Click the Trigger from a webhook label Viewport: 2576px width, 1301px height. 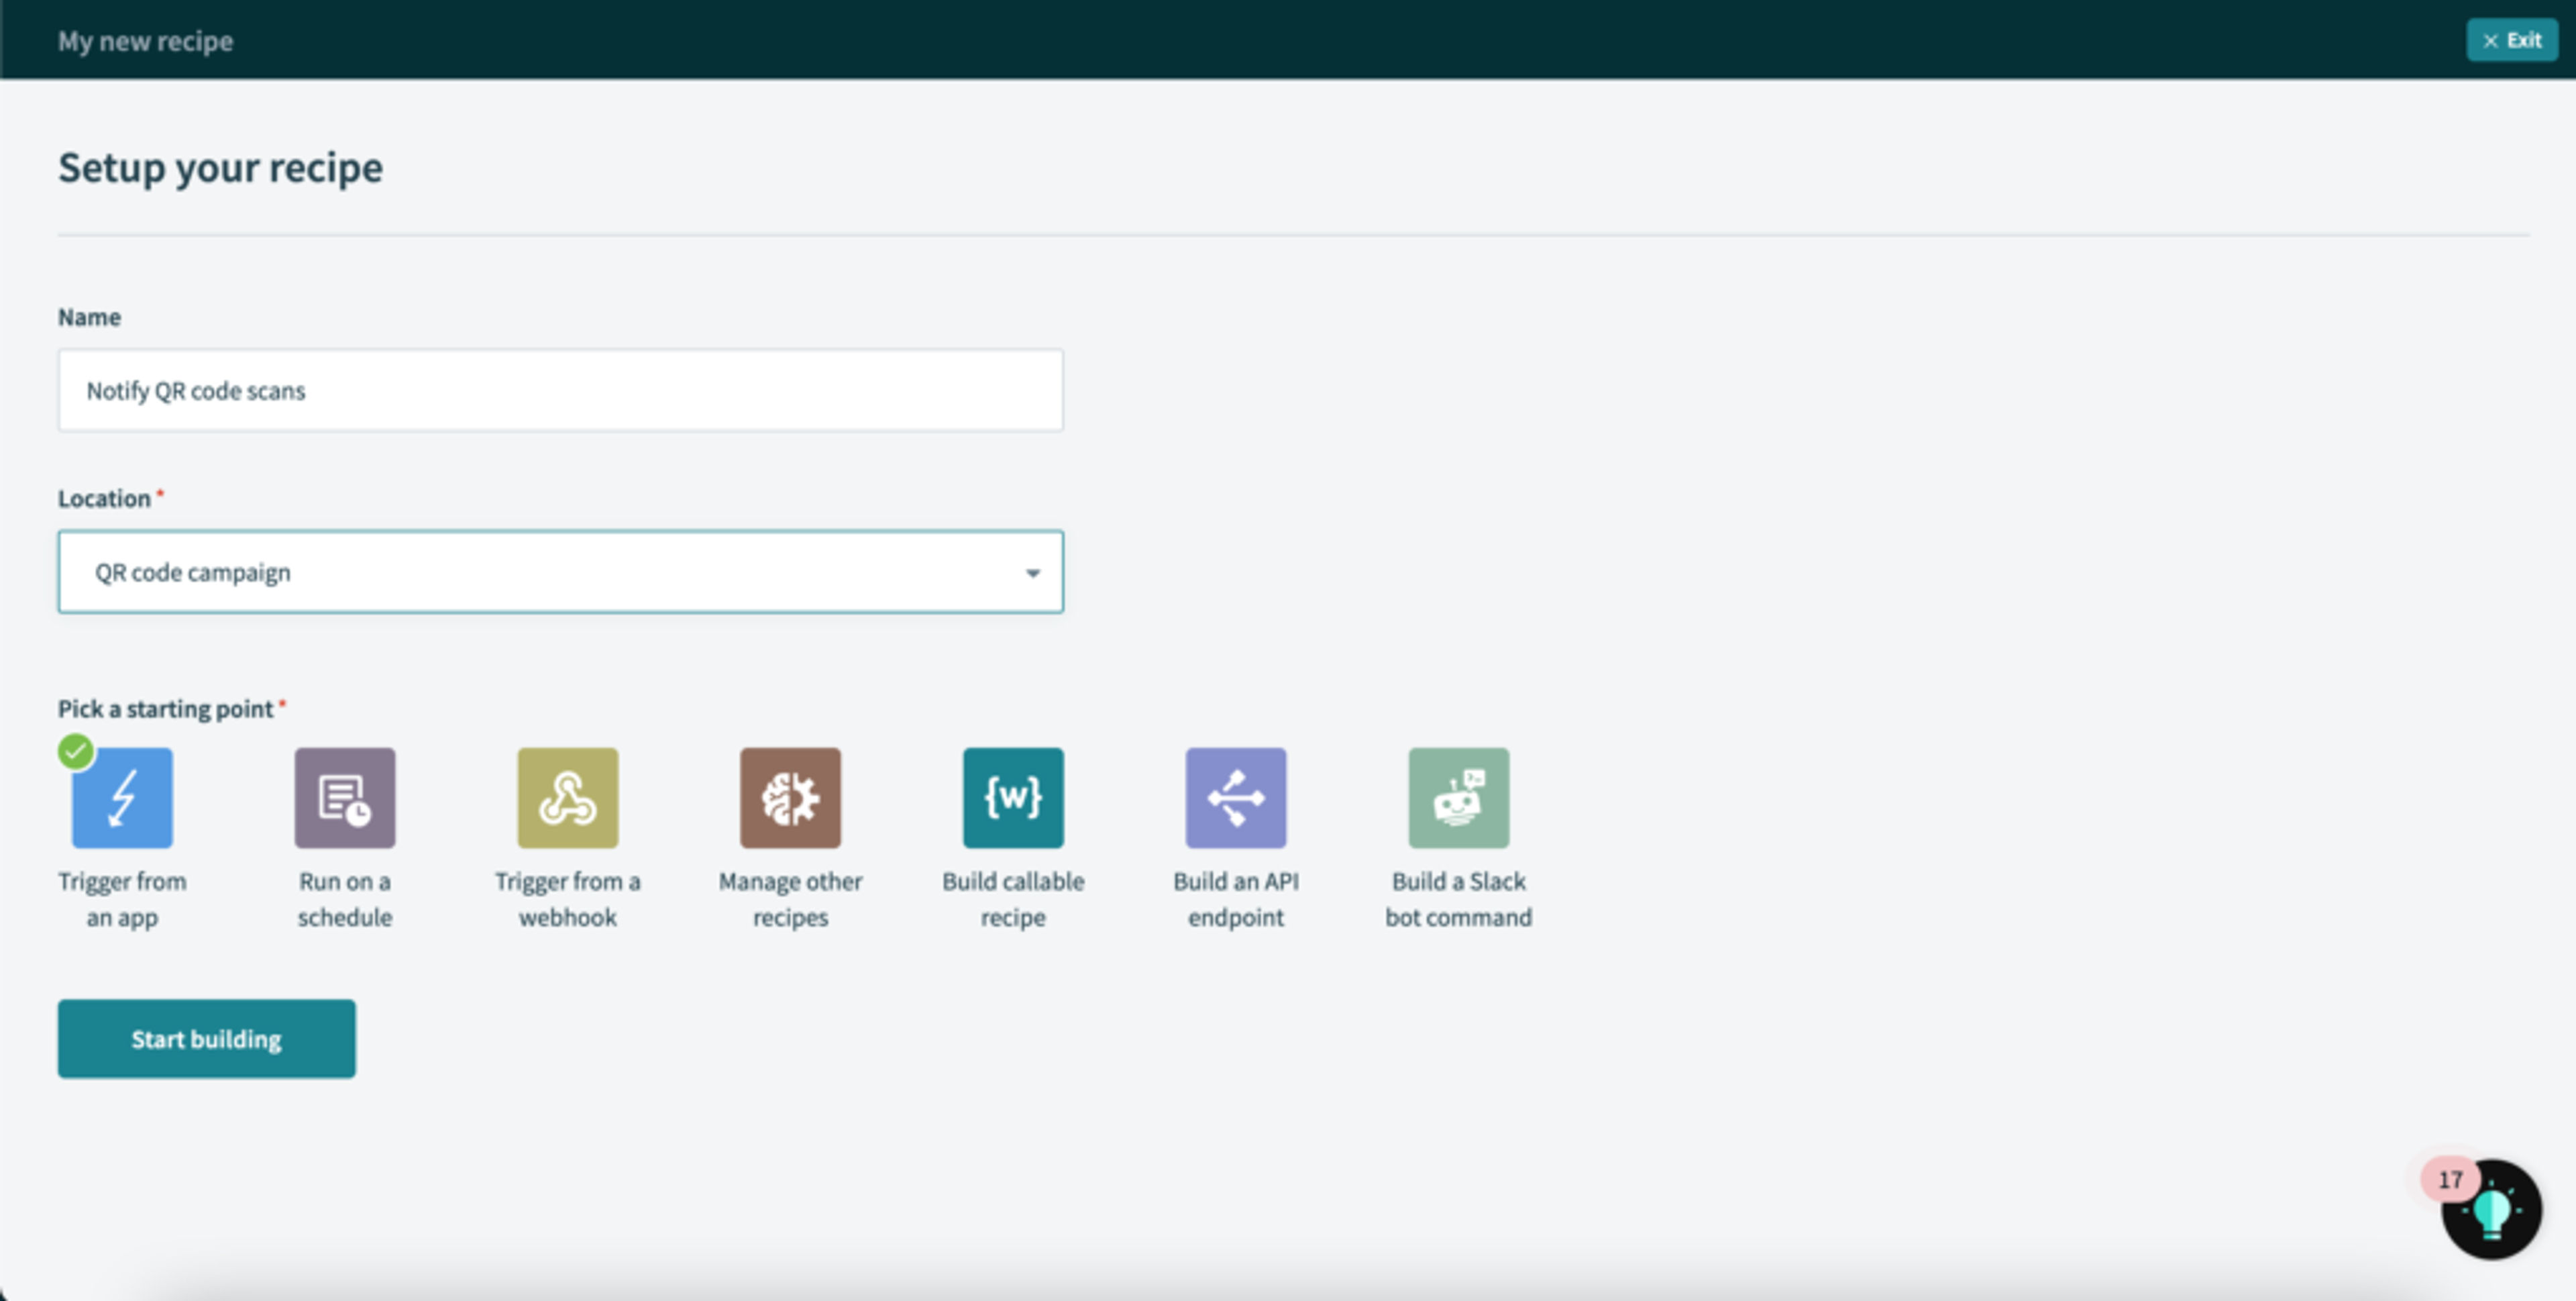(568, 899)
